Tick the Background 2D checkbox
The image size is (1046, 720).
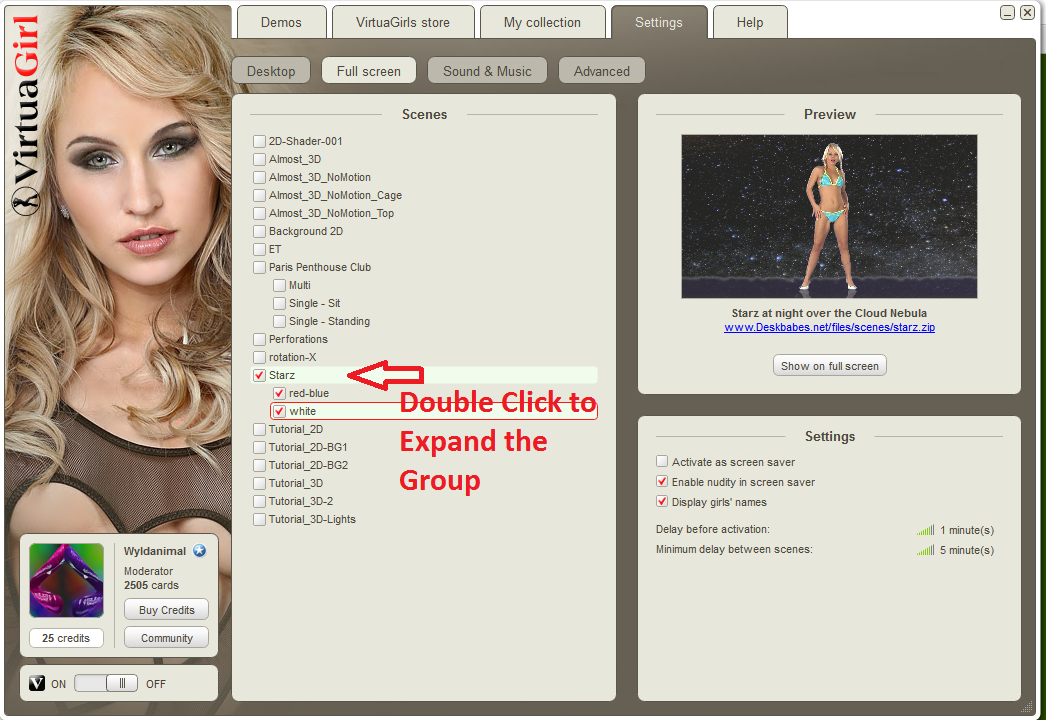(x=259, y=232)
